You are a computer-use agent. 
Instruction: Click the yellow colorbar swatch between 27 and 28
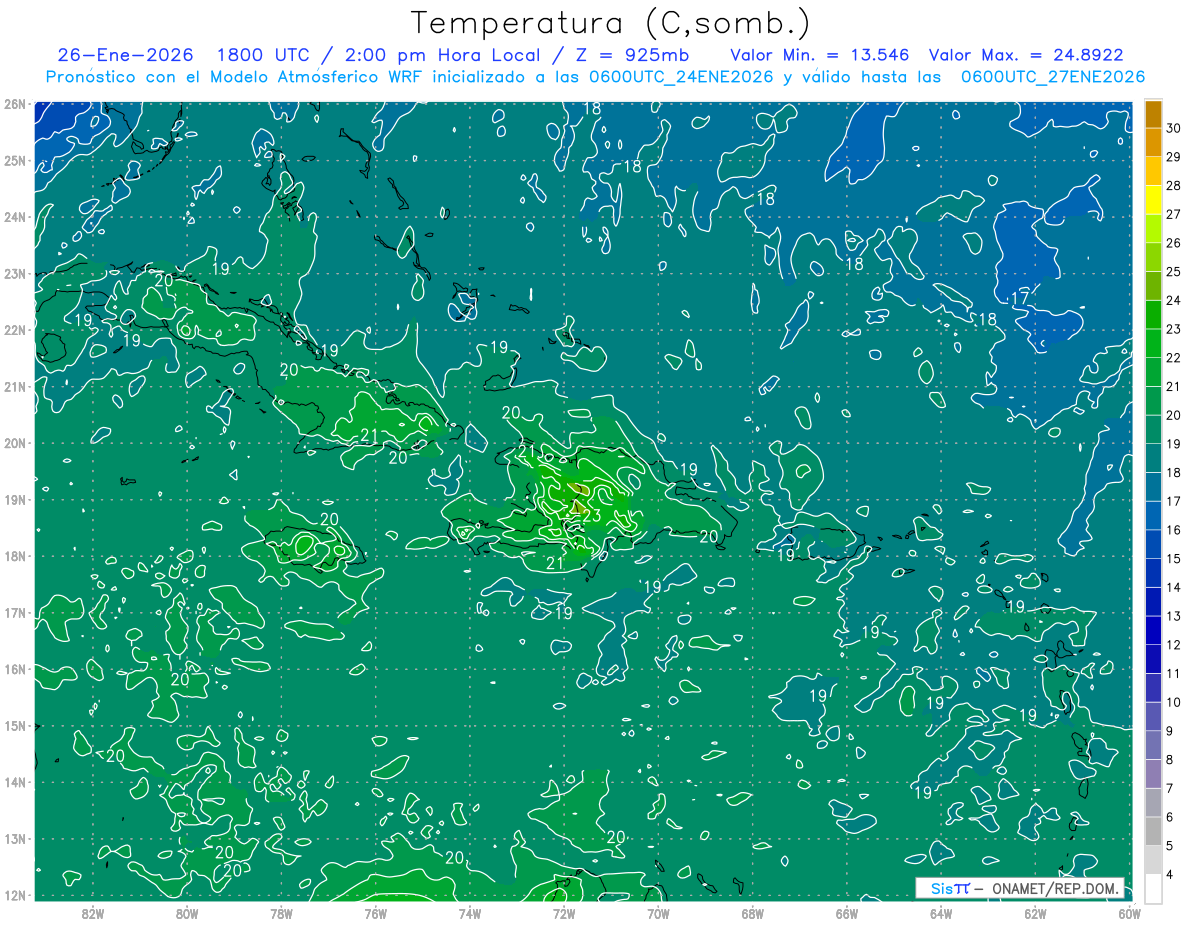[1153, 200]
